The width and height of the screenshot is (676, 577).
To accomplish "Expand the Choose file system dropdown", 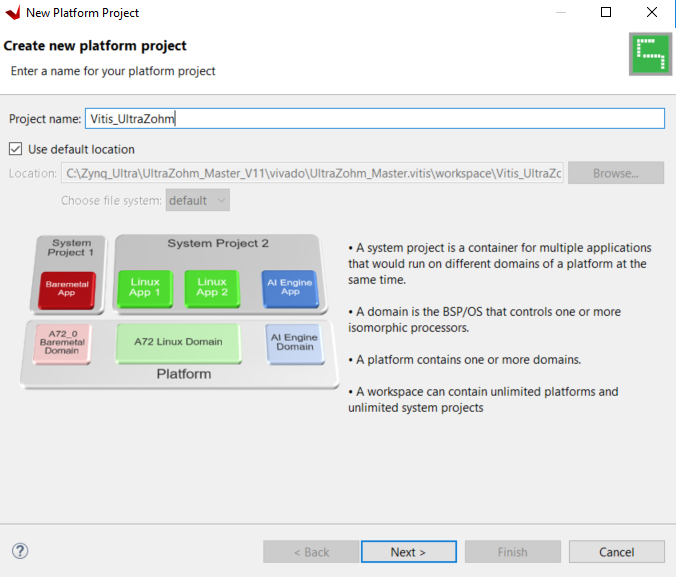I will coord(198,200).
